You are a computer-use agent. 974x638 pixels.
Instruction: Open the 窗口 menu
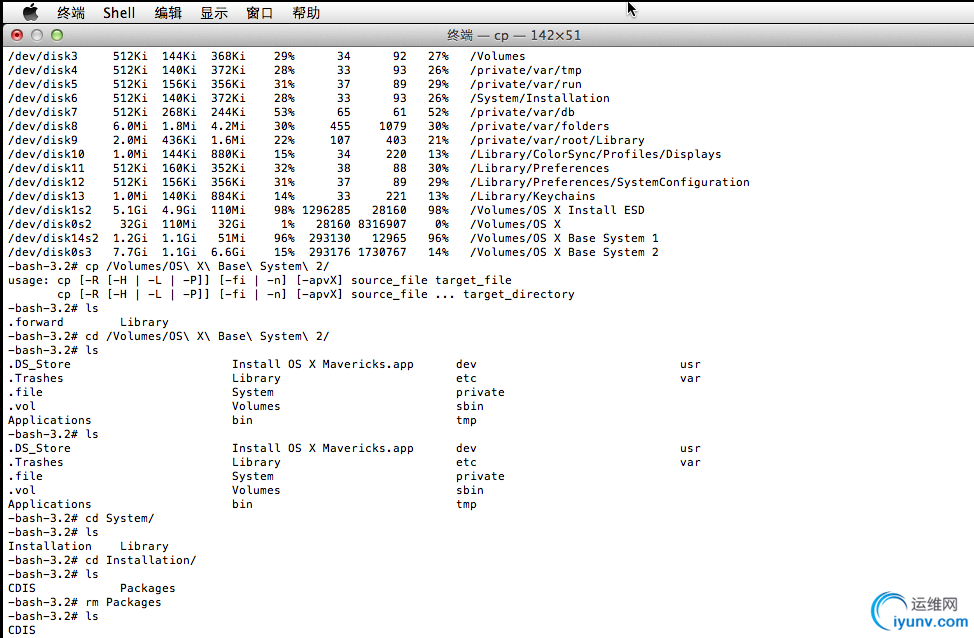click(x=260, y=12)
